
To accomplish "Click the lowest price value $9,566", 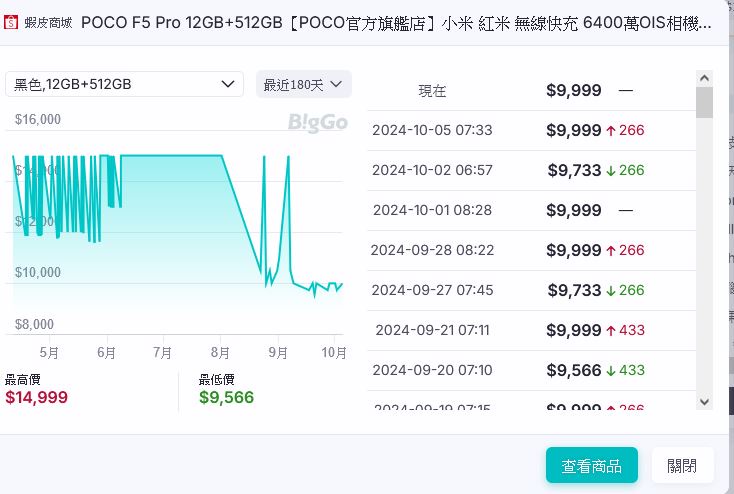I will tap(226, 397).
